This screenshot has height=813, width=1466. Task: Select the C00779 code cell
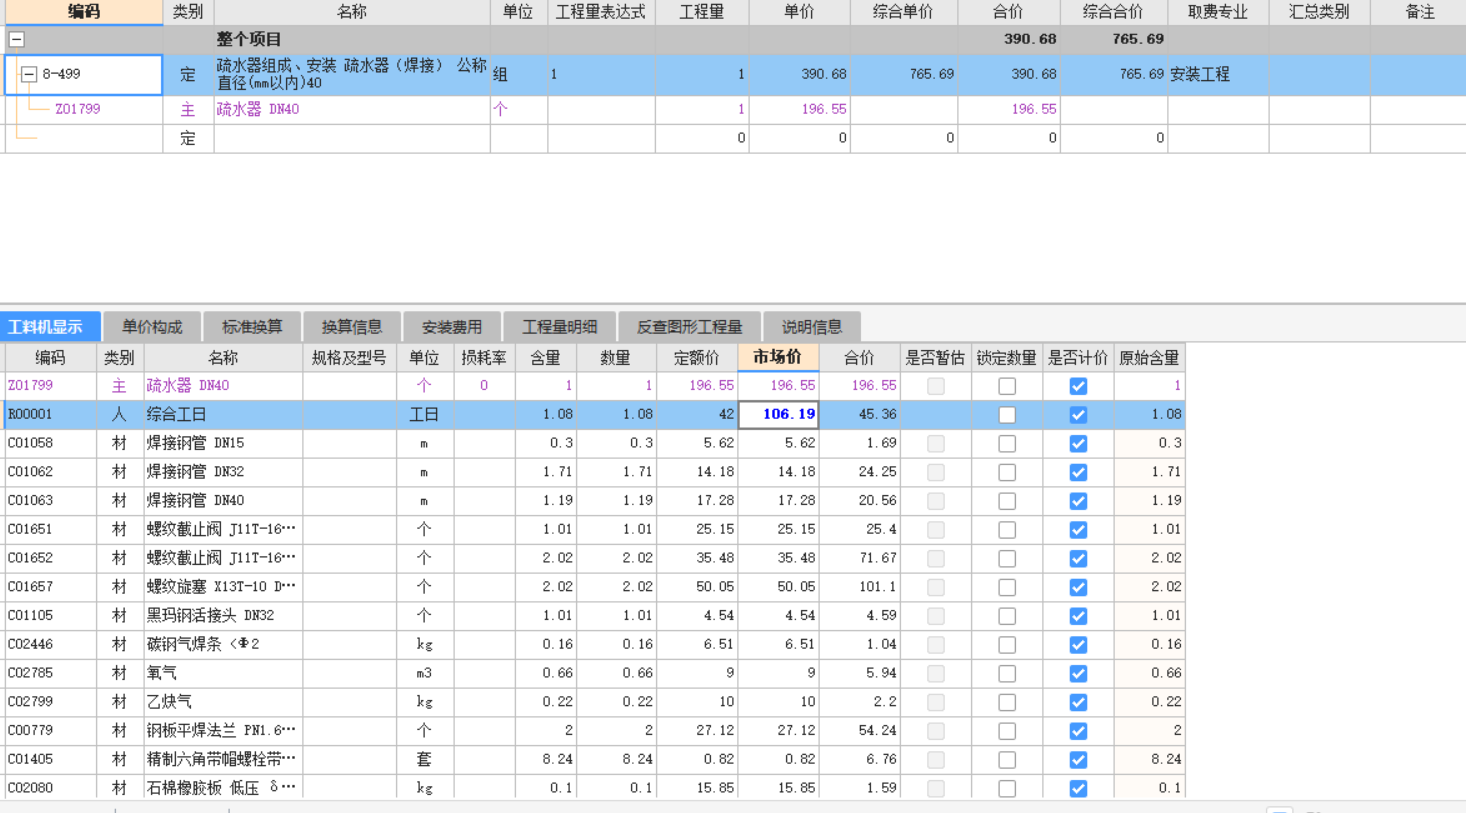(x=50, y=731)
